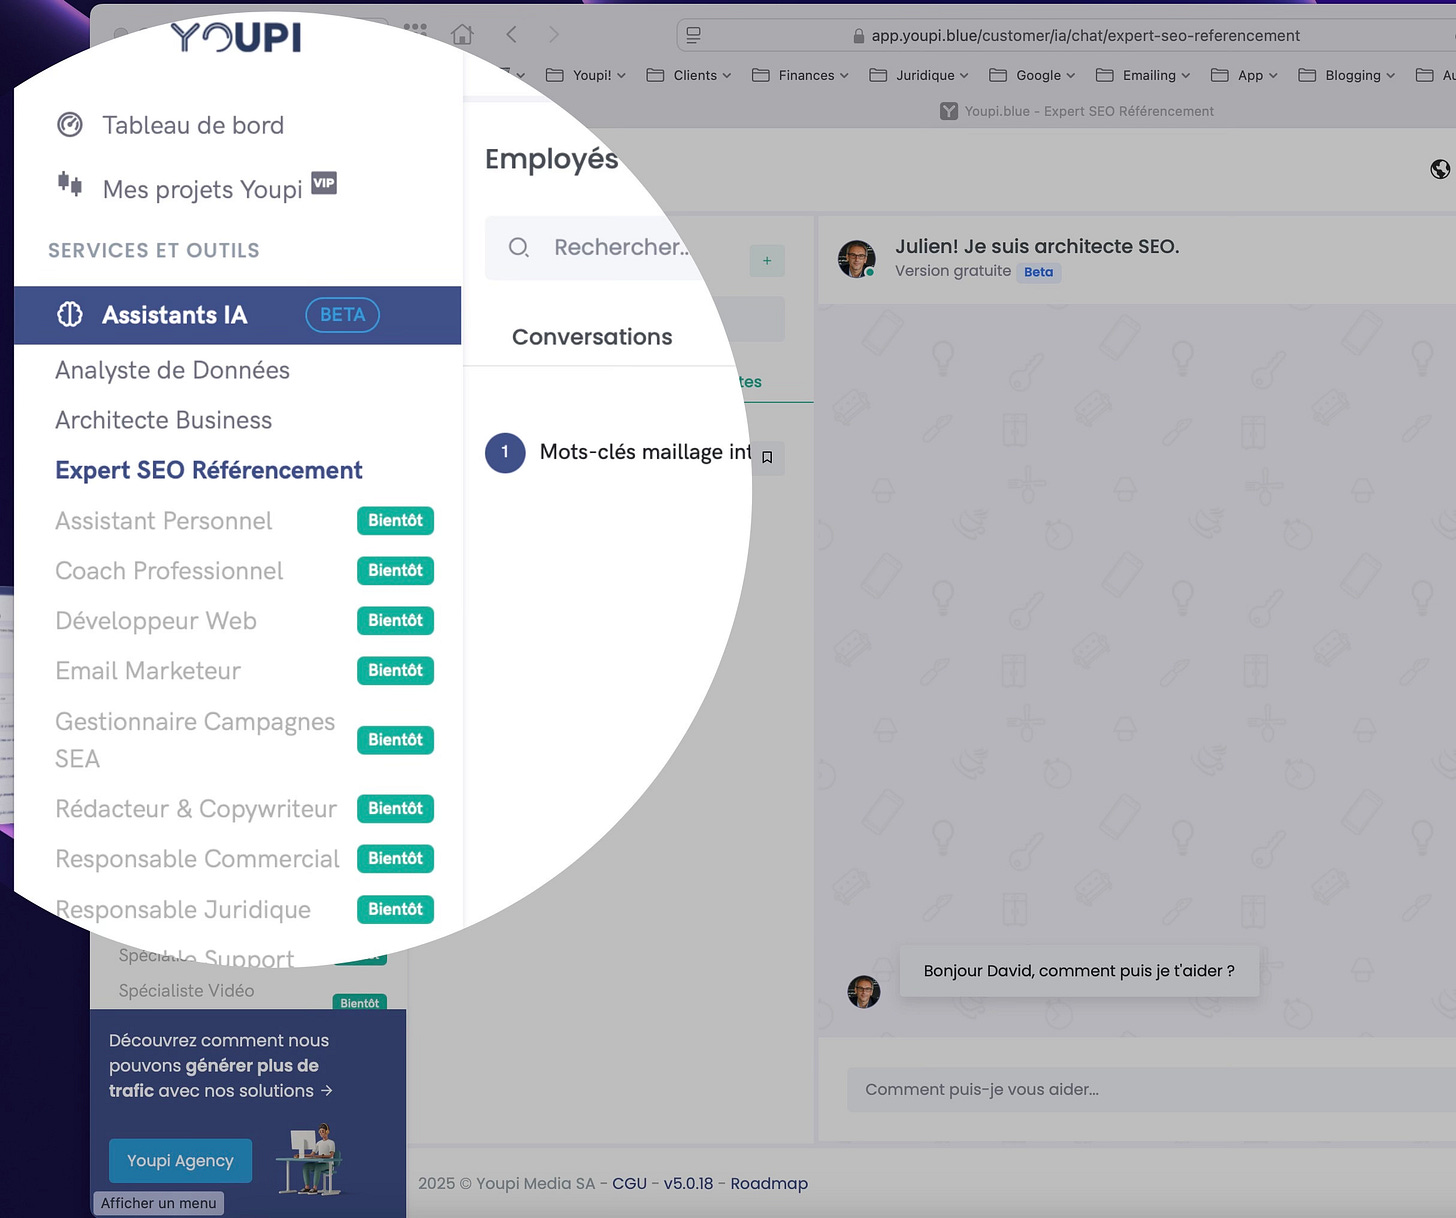Click the address bar URL
Image resolution: width=1456 pixels, height=1218 pixels.
click(1085, 36)
